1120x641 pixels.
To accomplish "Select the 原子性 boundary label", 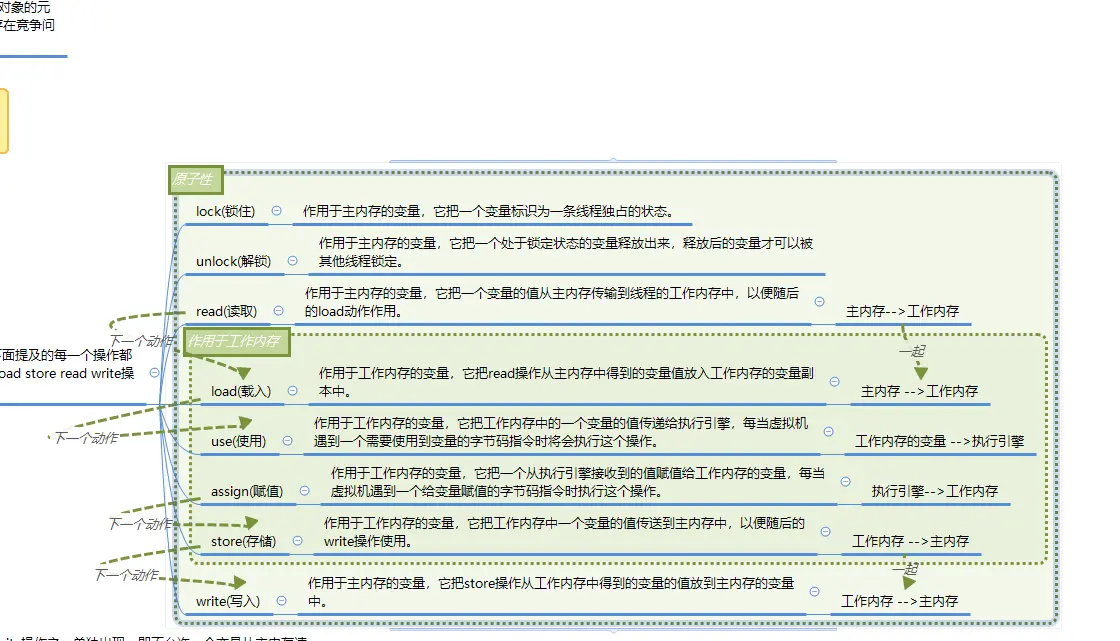I will point(196,179).
